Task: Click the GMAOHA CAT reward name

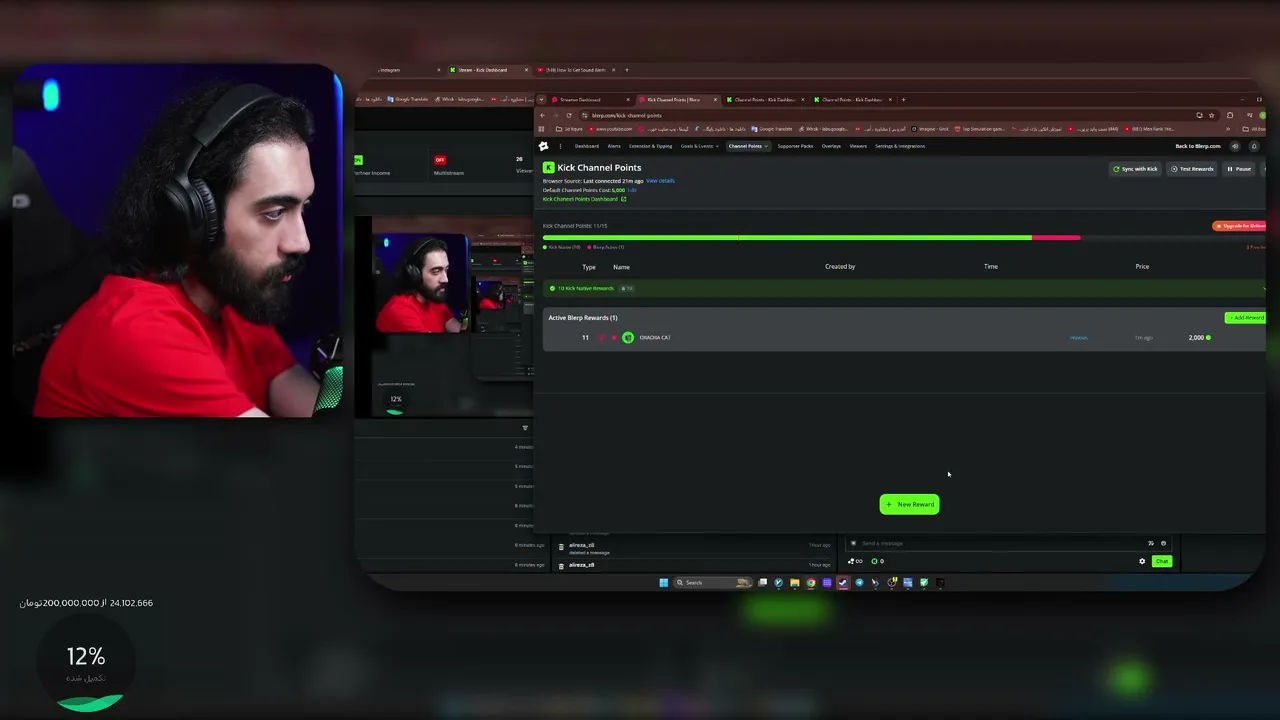Action: click(655, 338)
